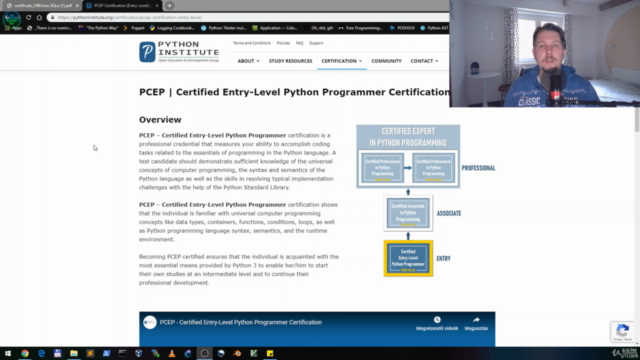Open OBS Studio from the taskbar
This screenshot has height=360, width=640.
point(204,353)
